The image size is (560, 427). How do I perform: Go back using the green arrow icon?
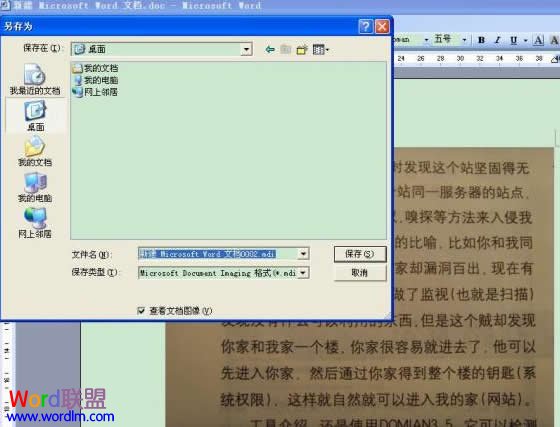(x=270, y=50)
